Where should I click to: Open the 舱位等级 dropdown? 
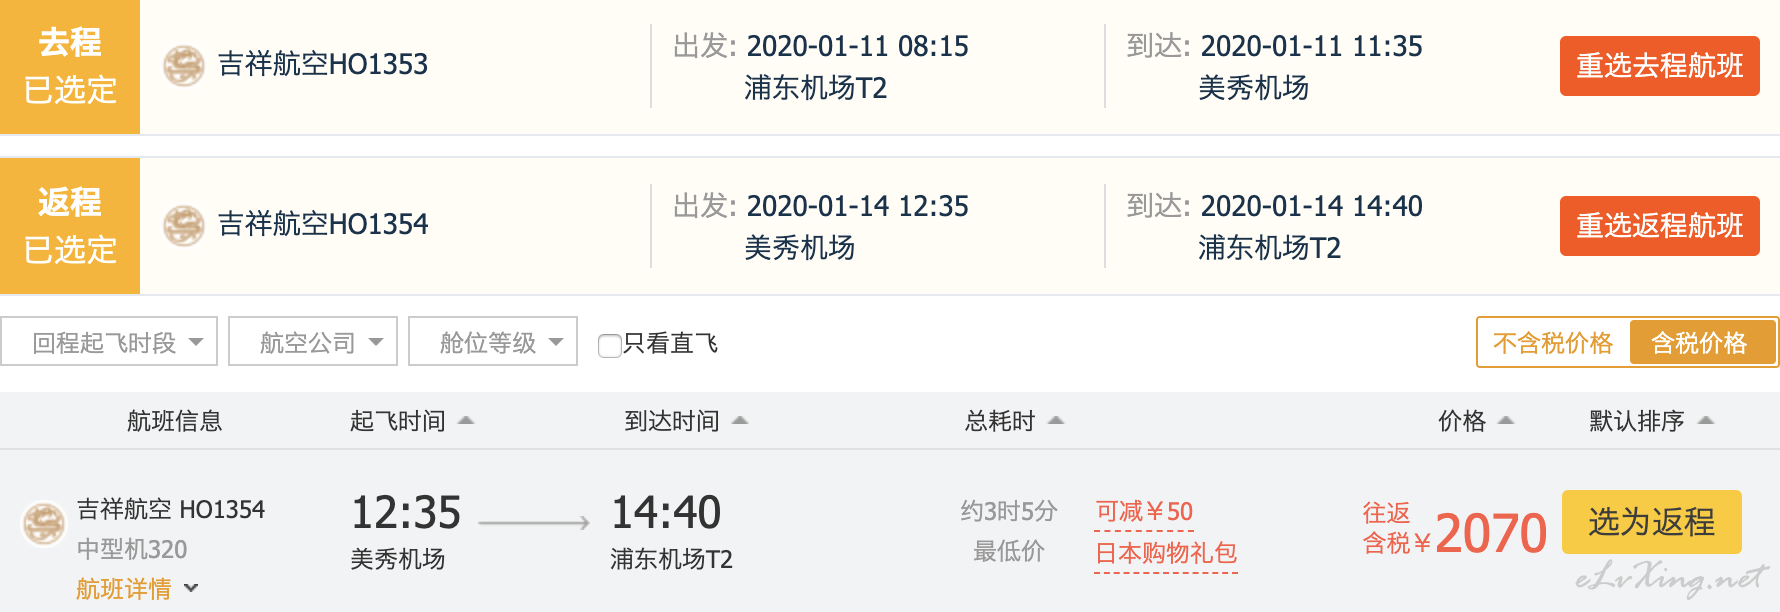coord(493,342)
